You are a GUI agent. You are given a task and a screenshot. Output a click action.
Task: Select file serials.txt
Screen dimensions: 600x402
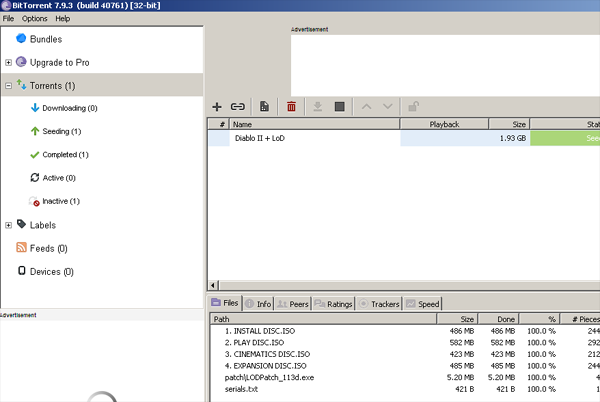pos(241,389)
